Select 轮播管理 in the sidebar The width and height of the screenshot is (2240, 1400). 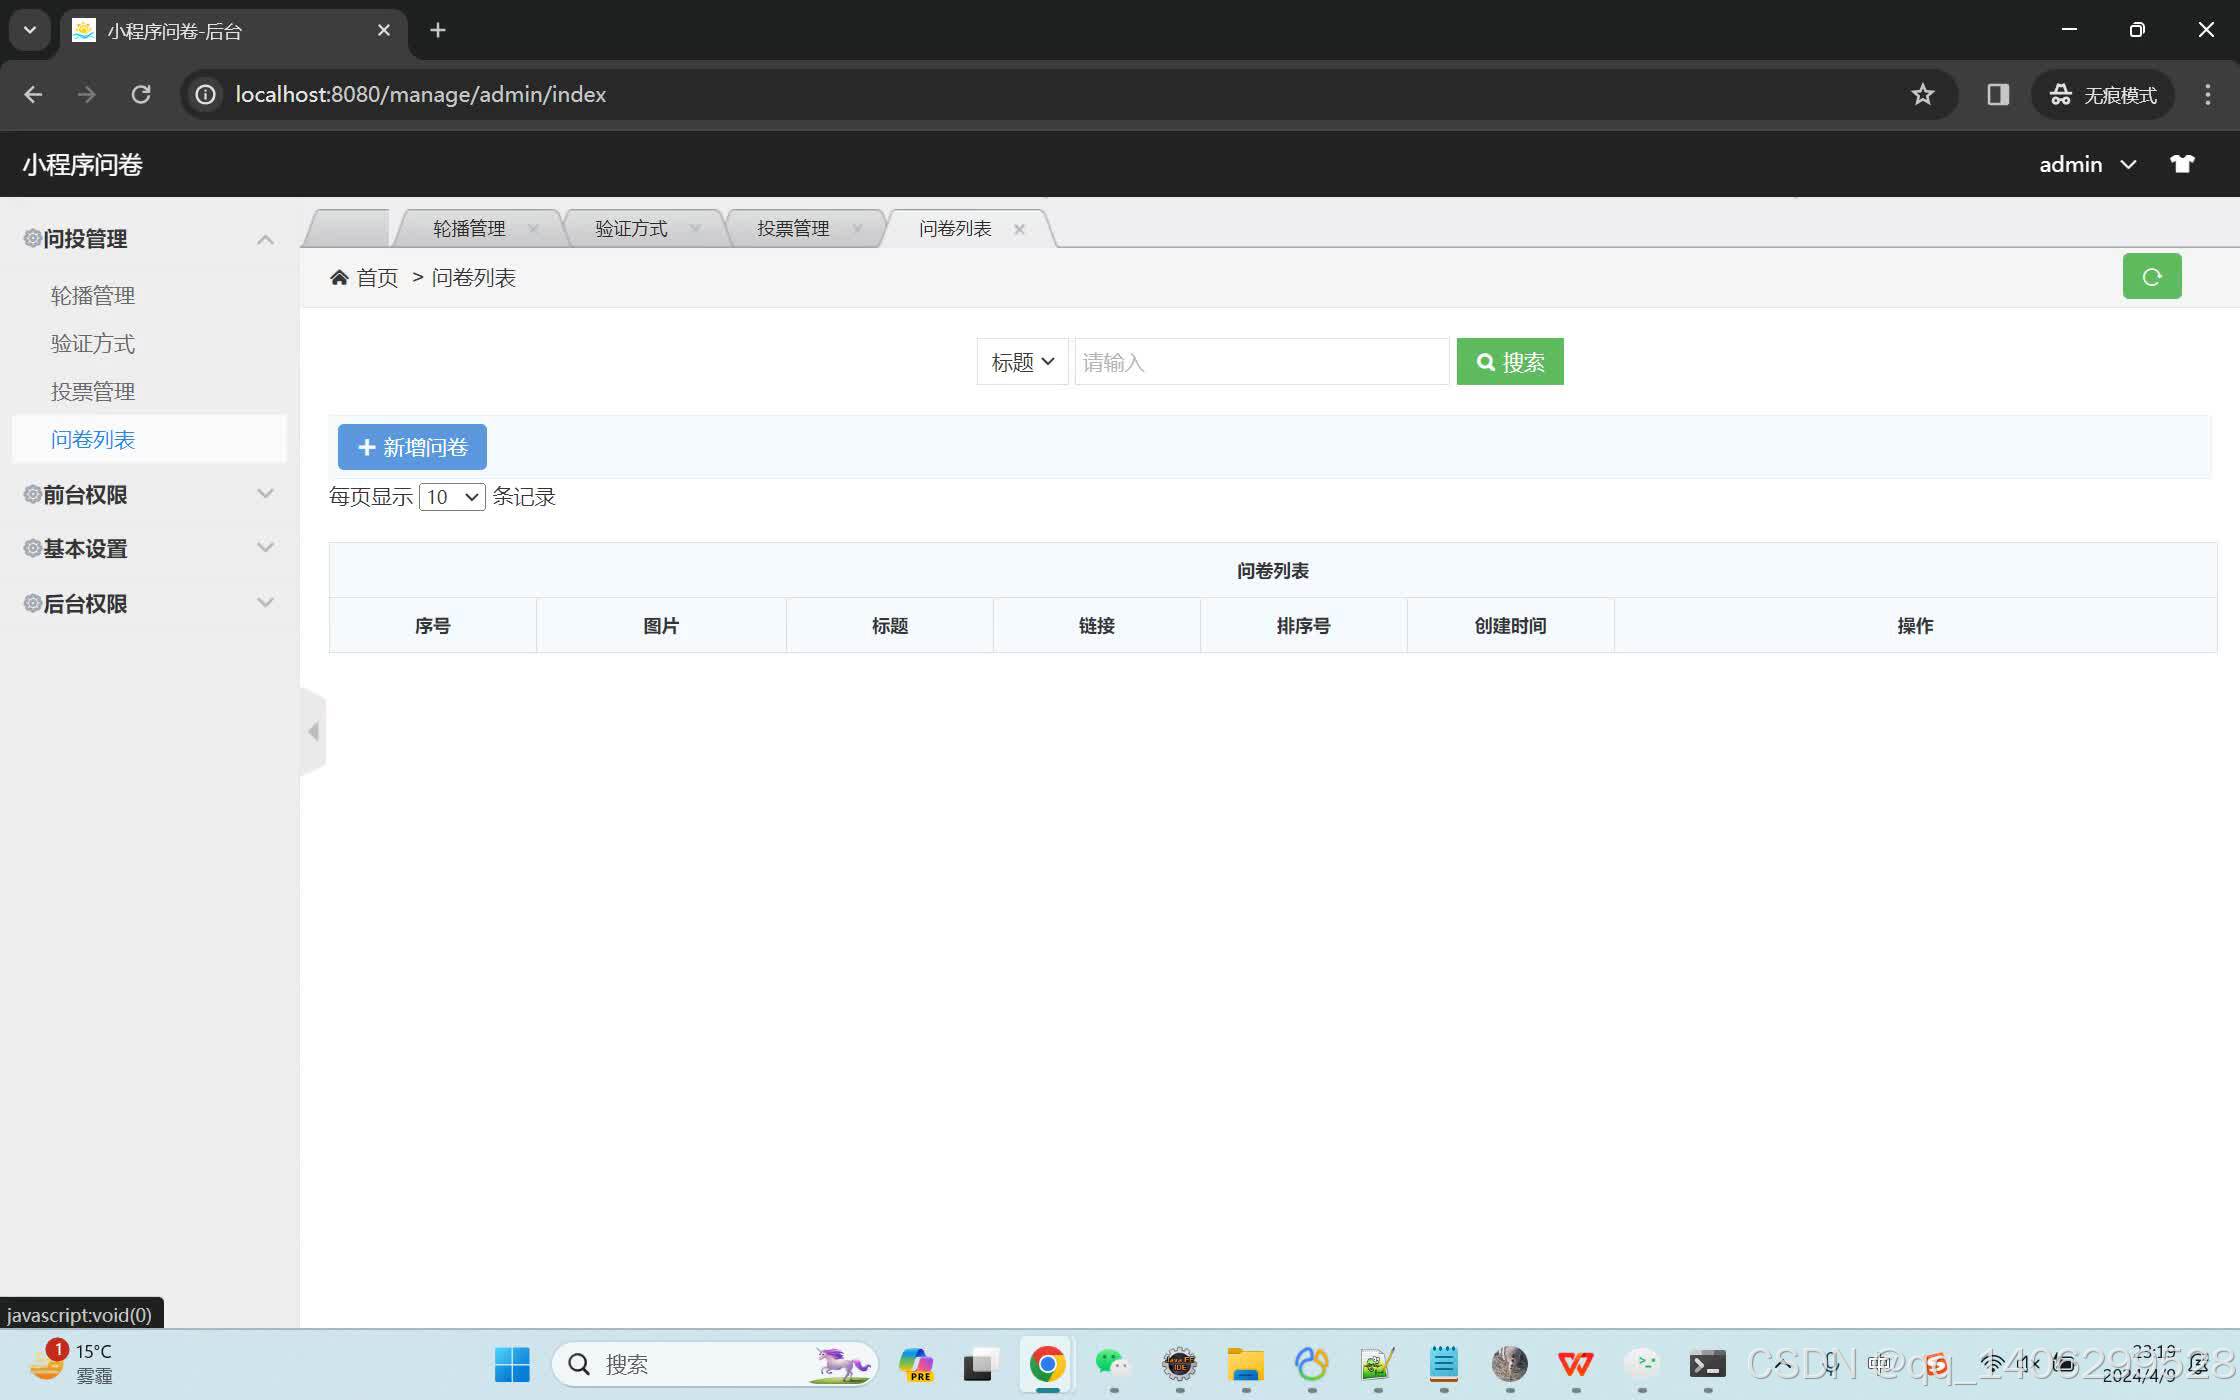tap(93, 296)
